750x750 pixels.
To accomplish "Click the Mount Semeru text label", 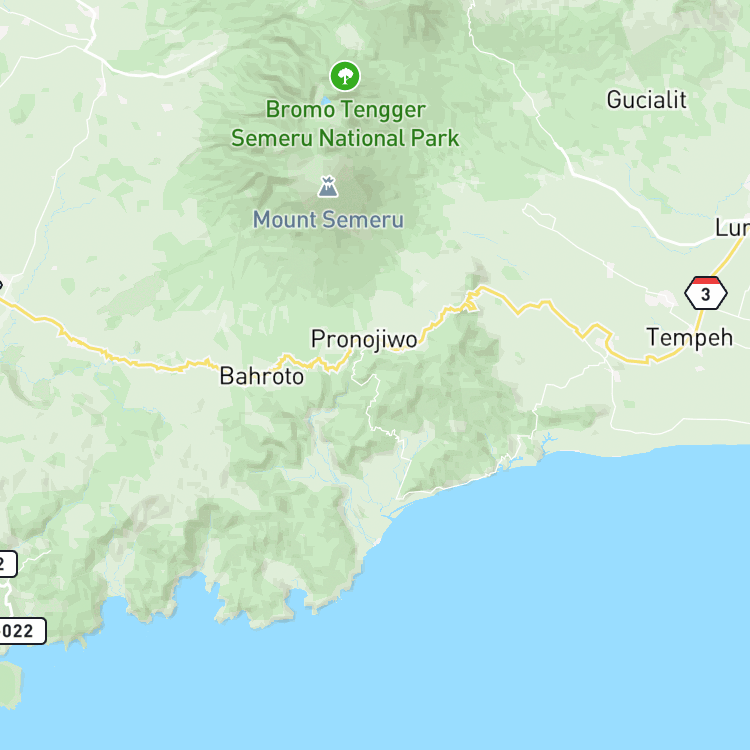I will 328,220.
